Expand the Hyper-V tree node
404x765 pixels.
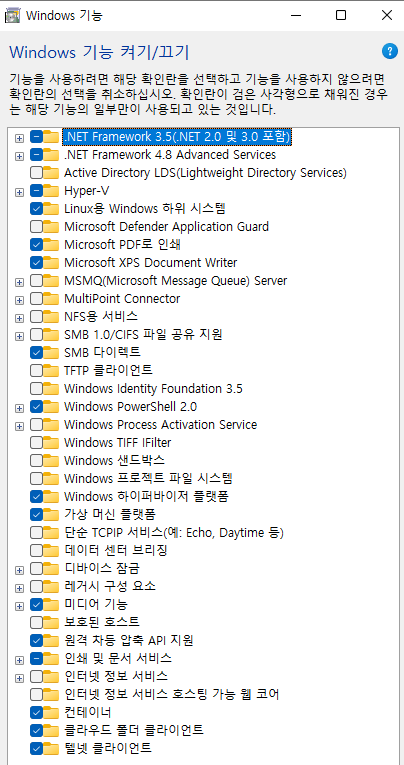point(19,192)
